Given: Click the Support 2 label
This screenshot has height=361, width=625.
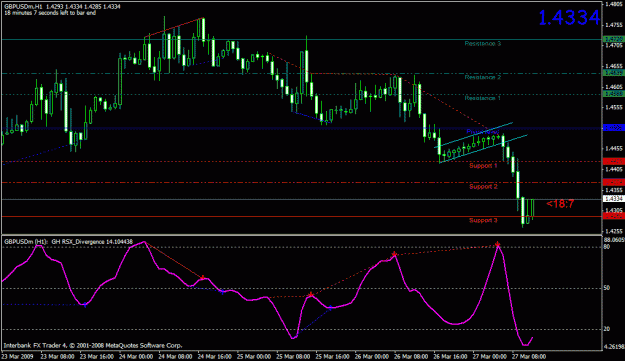Looking at the screenshot, I should 483,186.
